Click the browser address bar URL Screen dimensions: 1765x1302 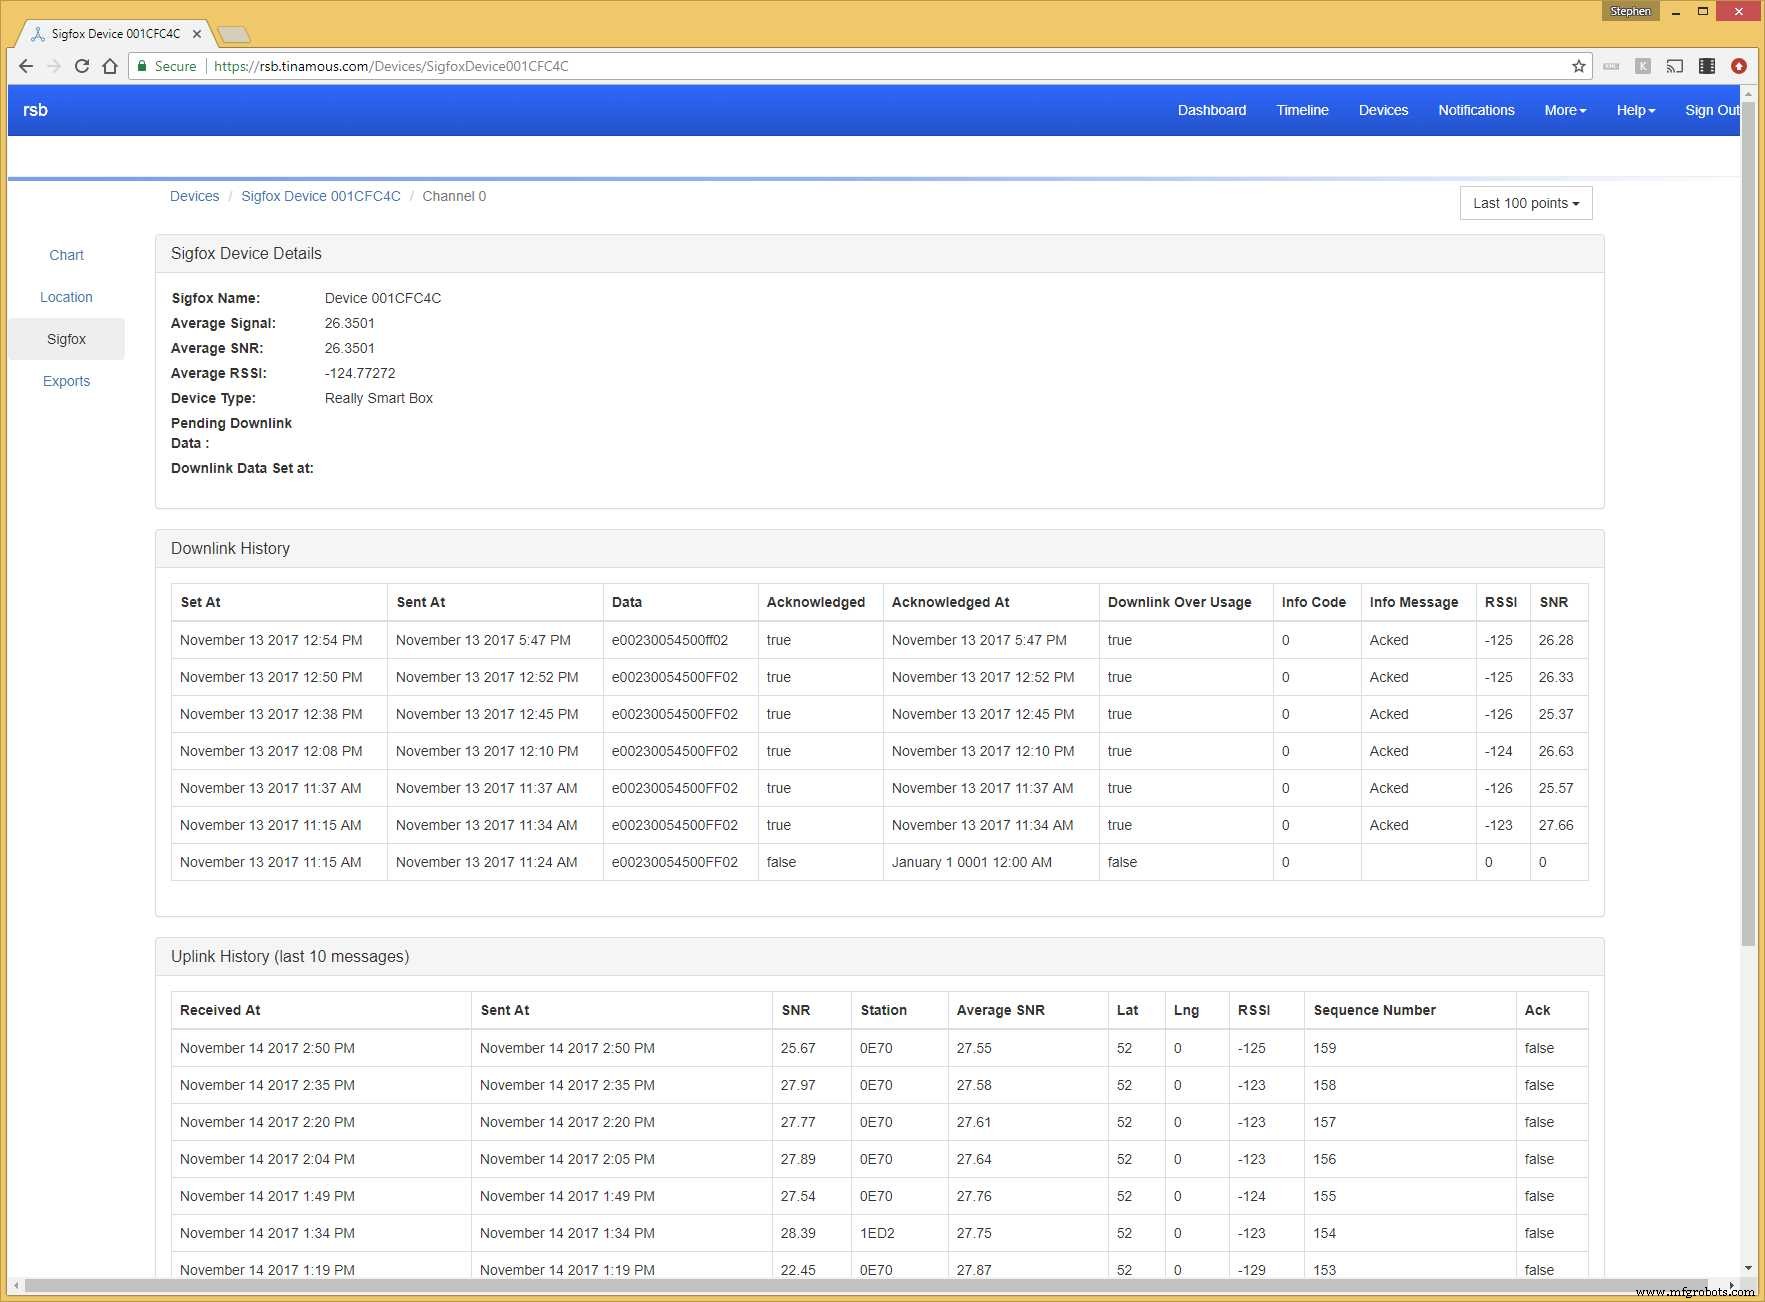[391, 66]
